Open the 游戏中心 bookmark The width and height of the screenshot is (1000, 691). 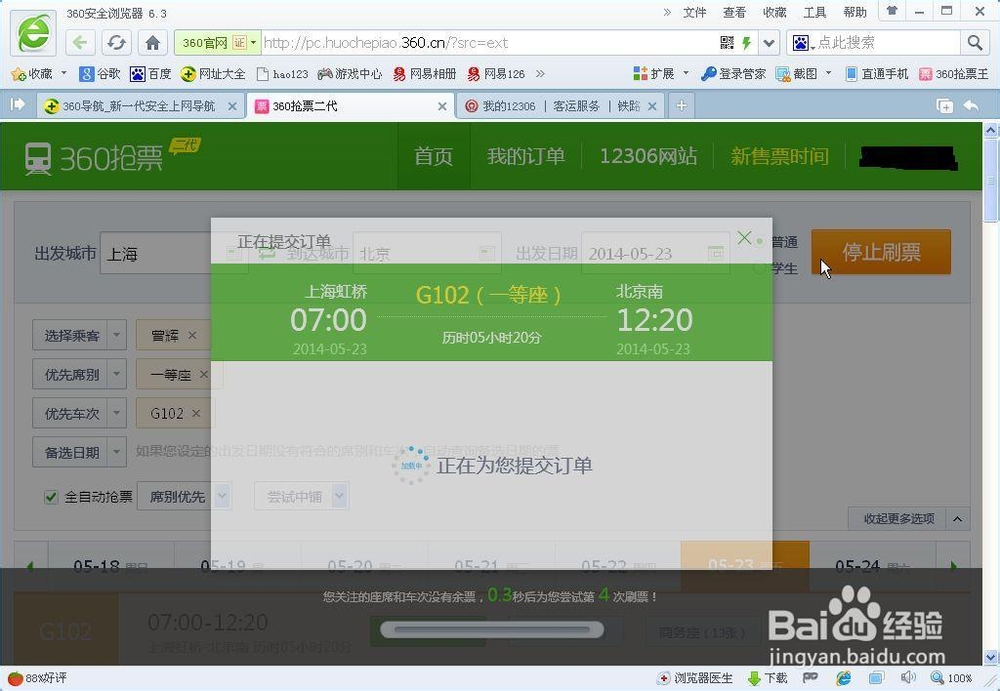(349, 74)
